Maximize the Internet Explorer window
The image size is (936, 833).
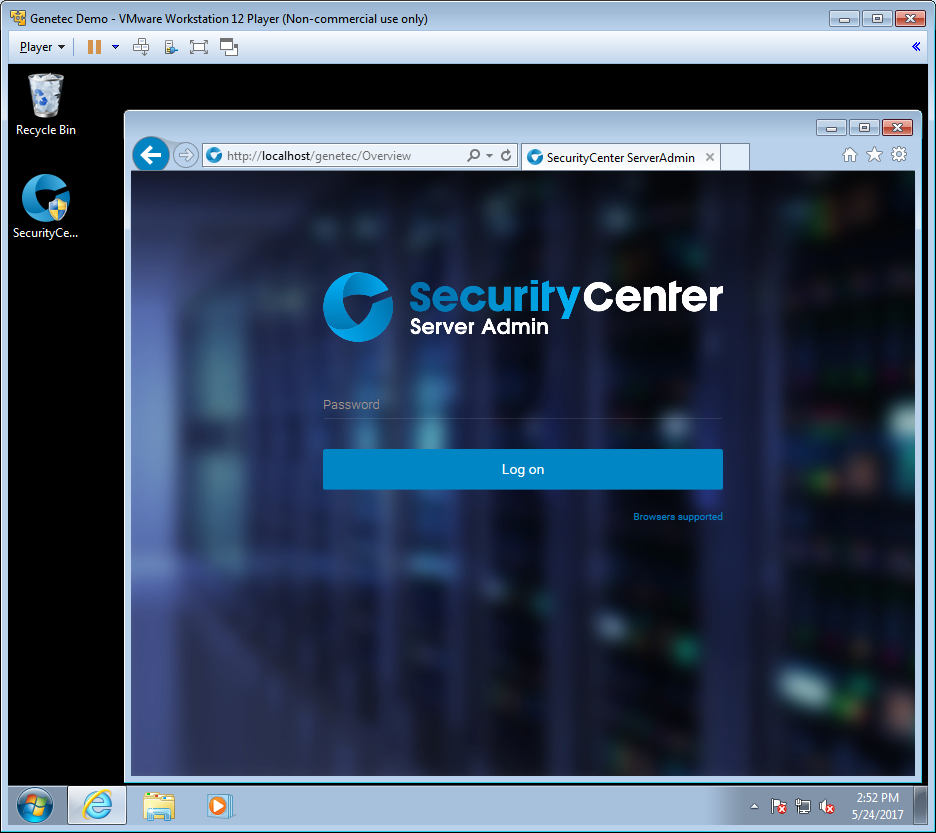click(x=864, y=127)
